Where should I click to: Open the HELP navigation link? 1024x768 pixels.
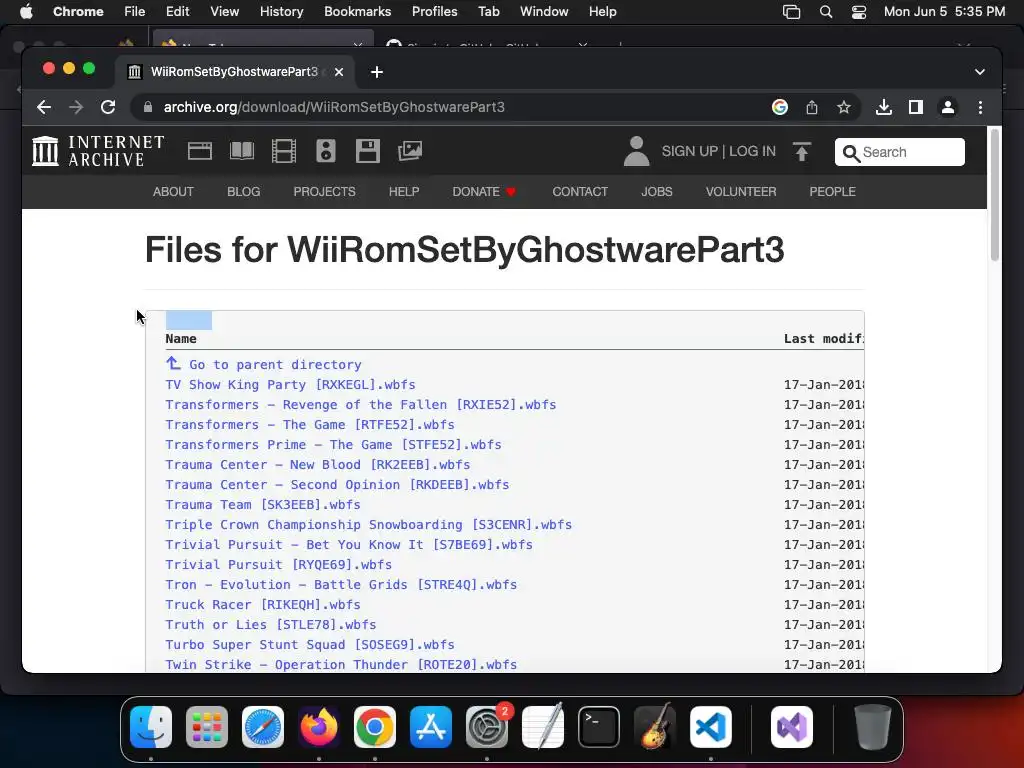click(404, 191)
